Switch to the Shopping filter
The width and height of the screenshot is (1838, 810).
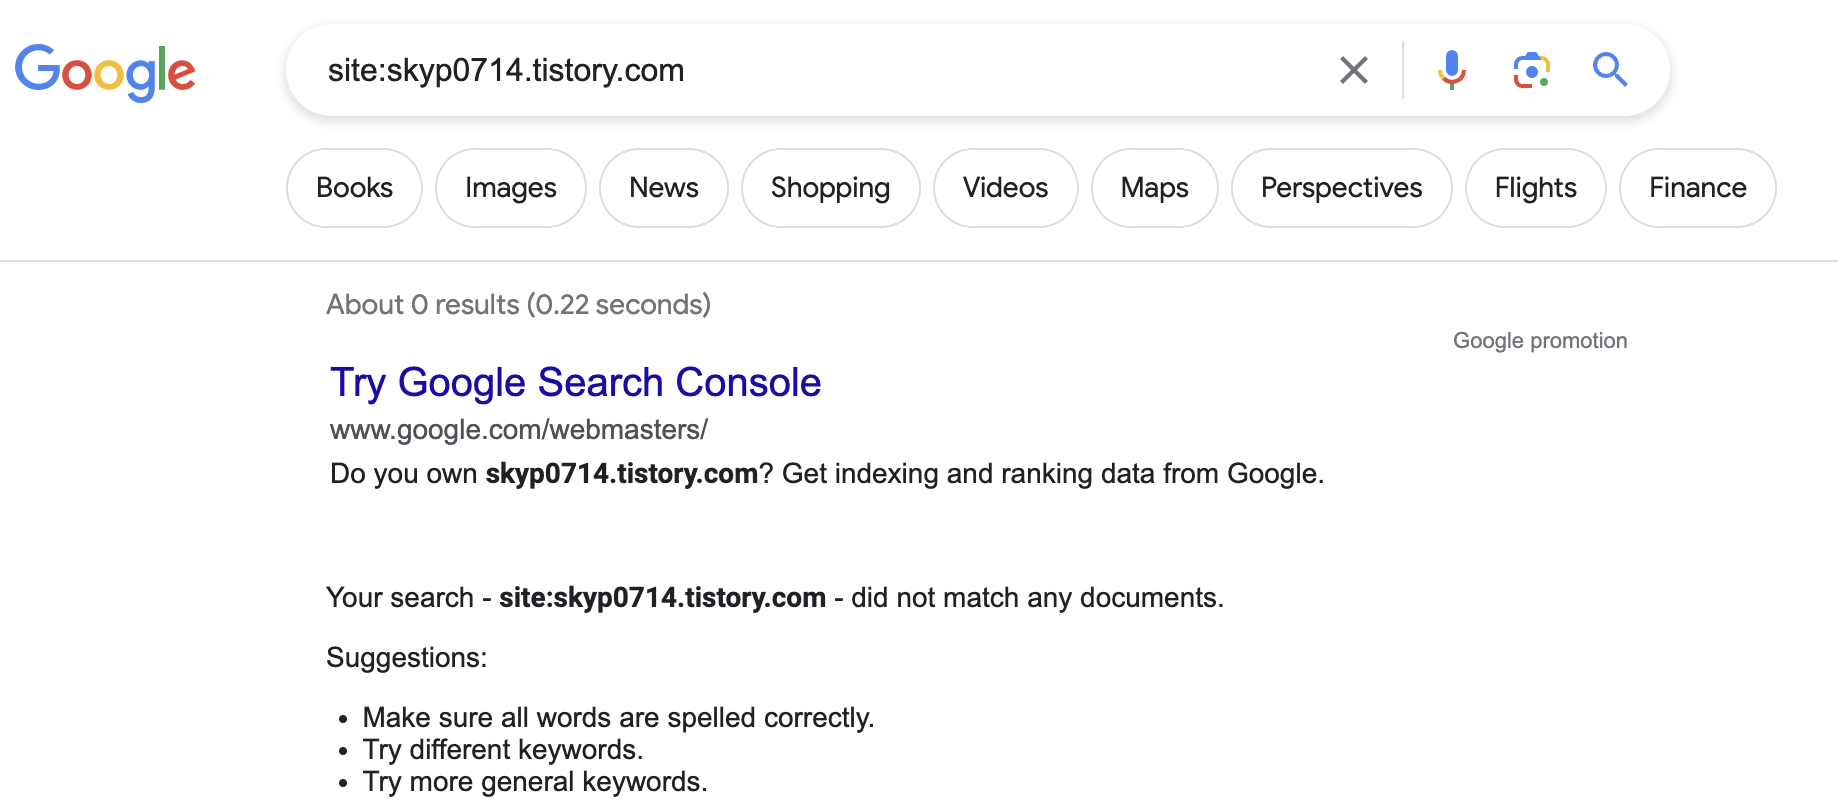(831, 188)
